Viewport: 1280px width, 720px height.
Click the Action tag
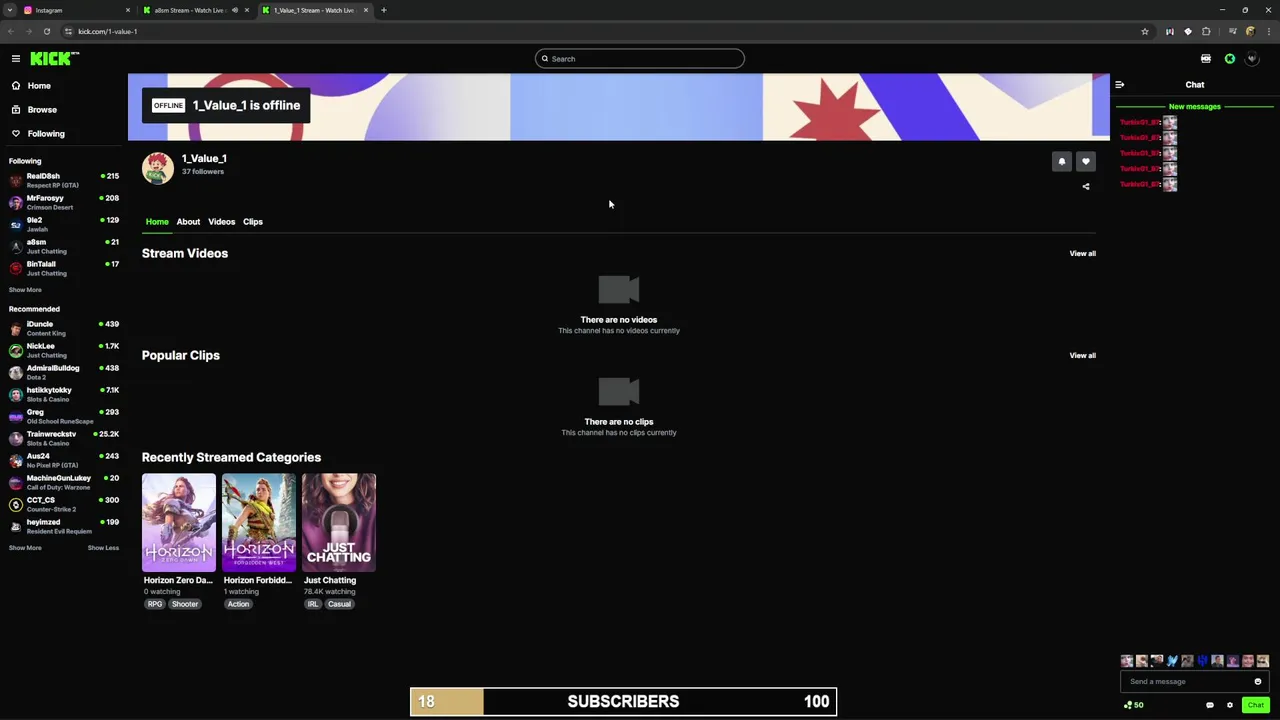pyautogui.click(x=238, y=604)
